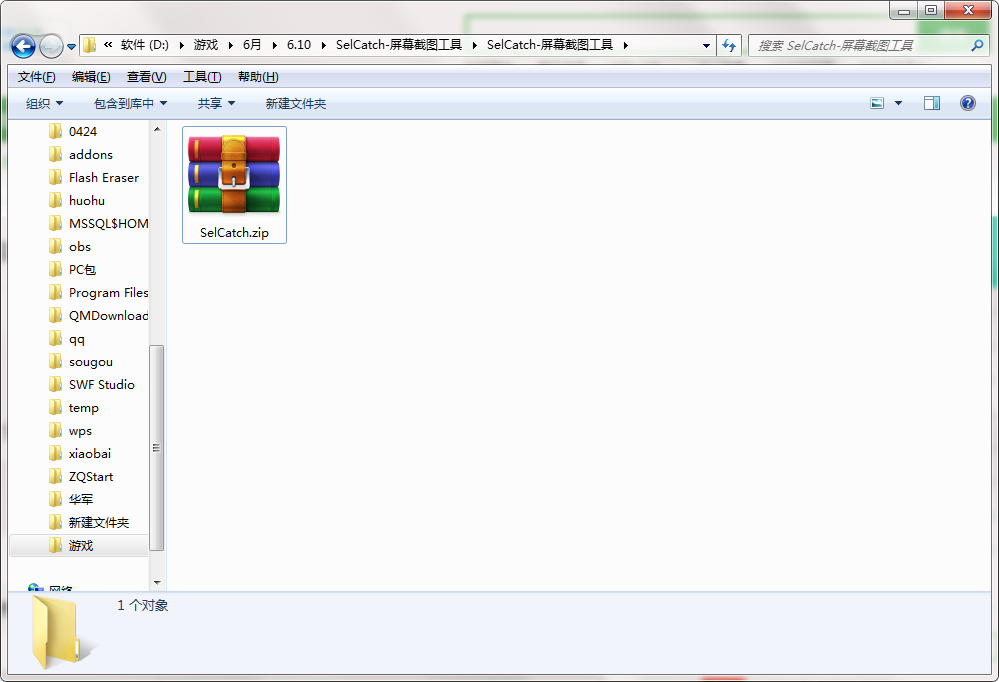Expand the arrow after the last breadcrumb segment
The height and width of the screenshot is (682, 999).
[x=626, y=45]
